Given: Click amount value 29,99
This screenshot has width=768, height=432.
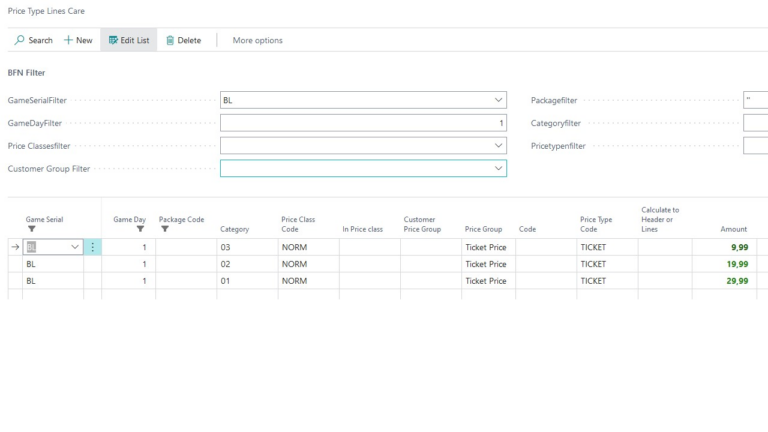Looking at the screenshot, I should pos(737,281).
